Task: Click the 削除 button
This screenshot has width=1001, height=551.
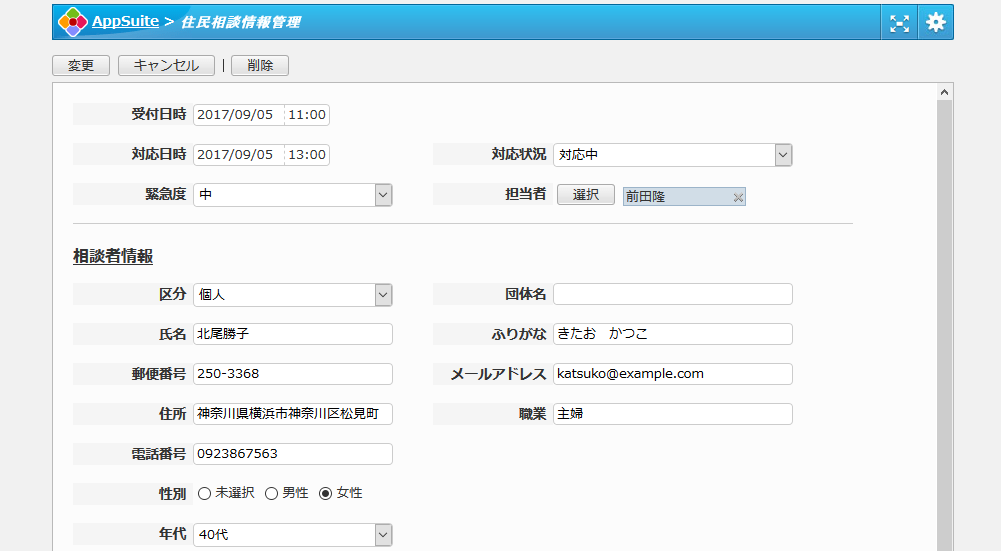Action: pyautogui.click(x=260, y=66)
